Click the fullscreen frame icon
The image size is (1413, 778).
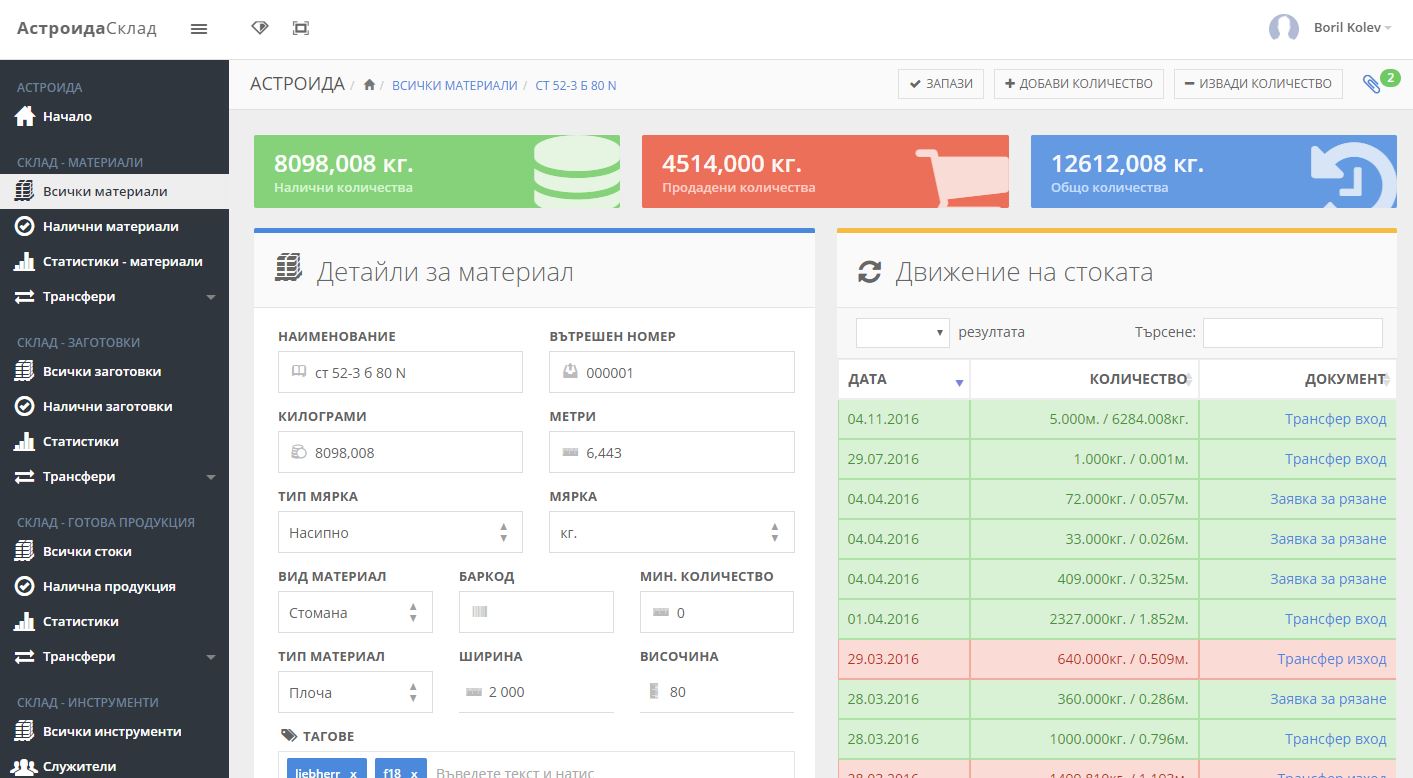tap(301, 28)
